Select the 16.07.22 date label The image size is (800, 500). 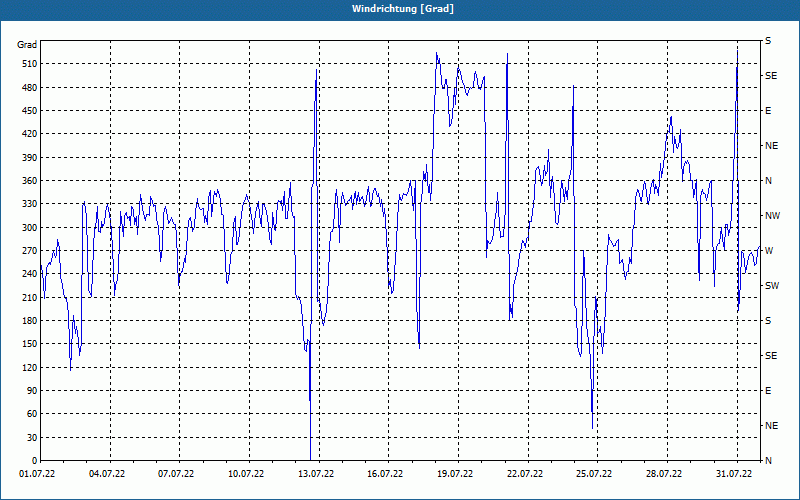[385, 474]
